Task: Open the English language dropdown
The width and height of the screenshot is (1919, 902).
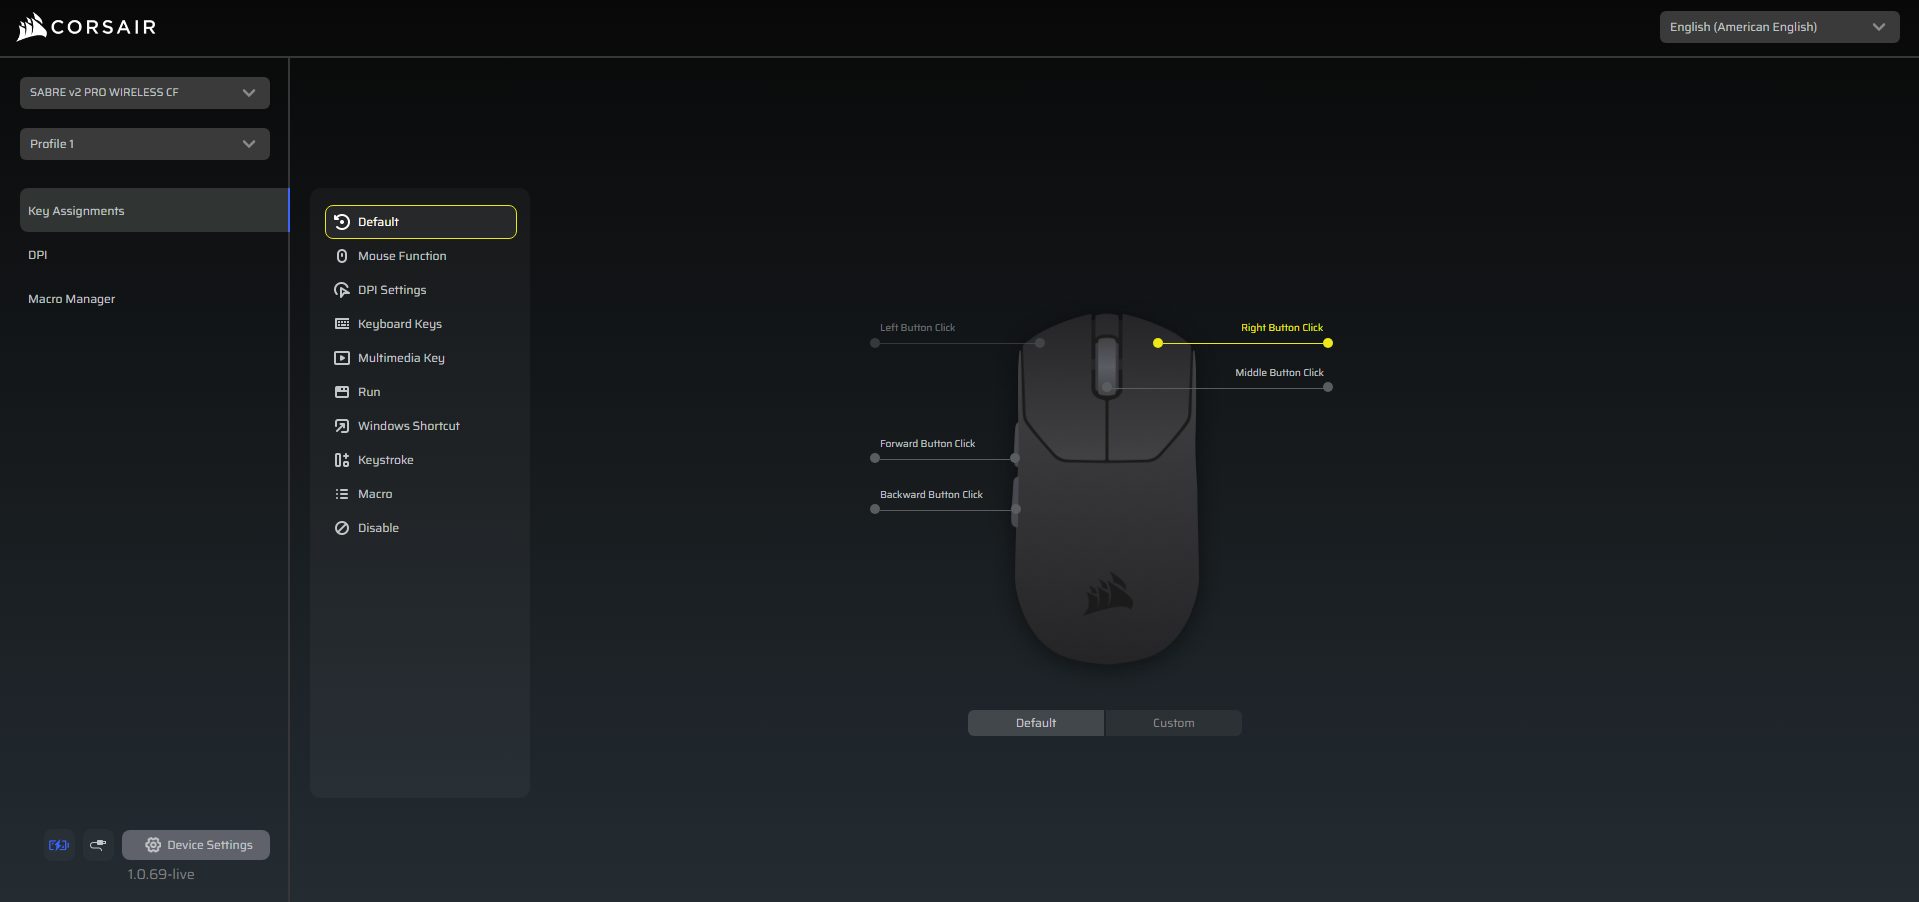Action: tap(1779, 27)
